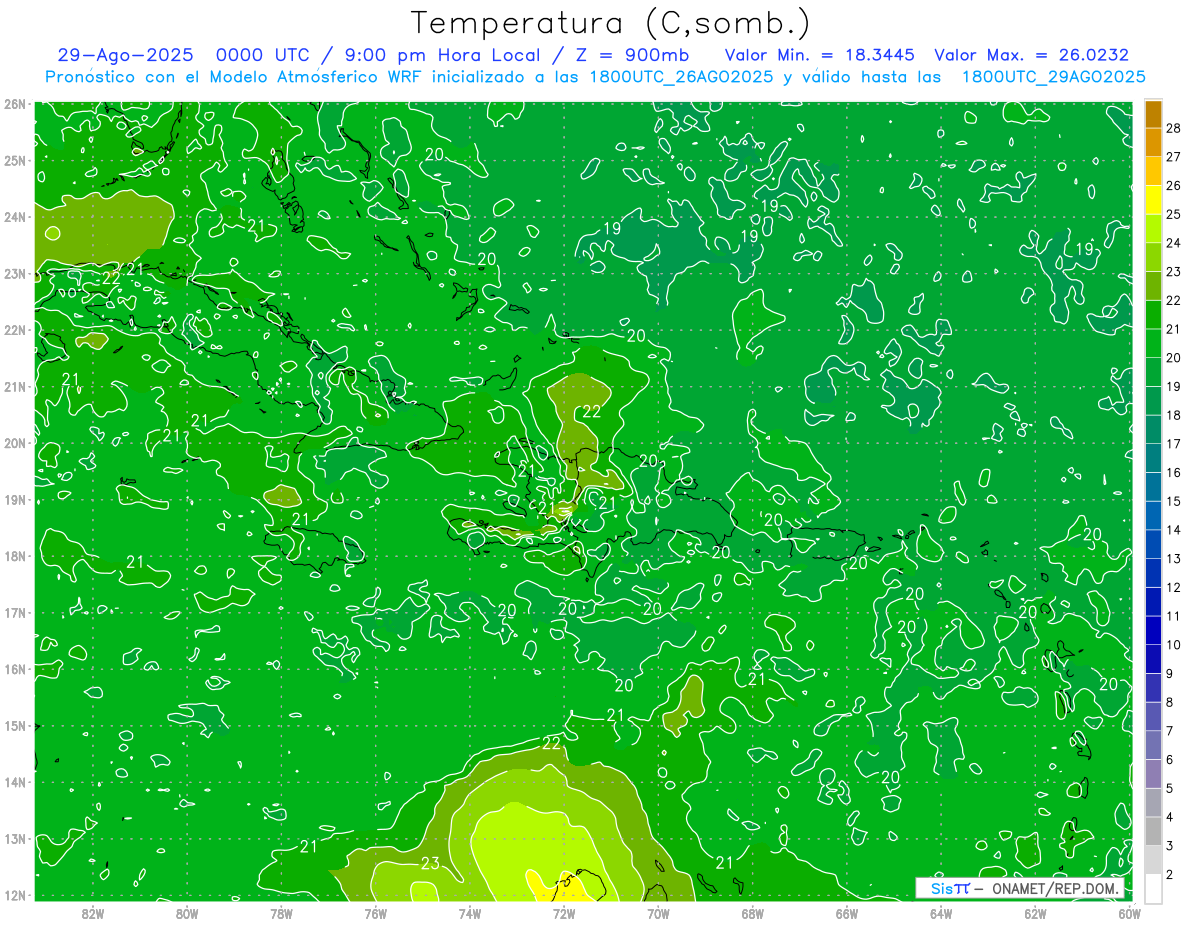Click the orange swatch between 27 and 28
The image size is (1200, 927).
[1153, 142]
